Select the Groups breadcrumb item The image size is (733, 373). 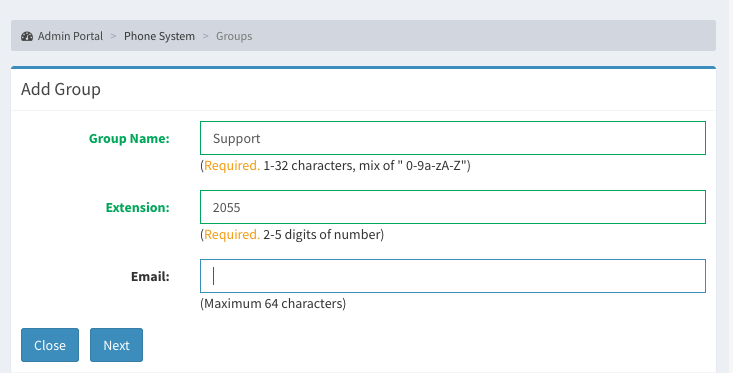point(234,36)
